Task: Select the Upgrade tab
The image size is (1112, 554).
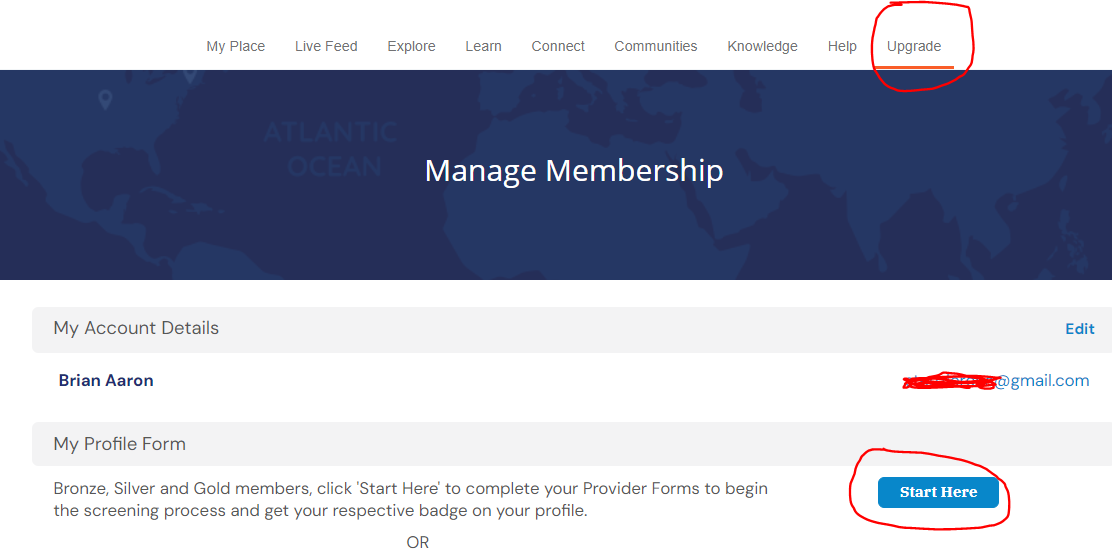Action: coord(914,46)
